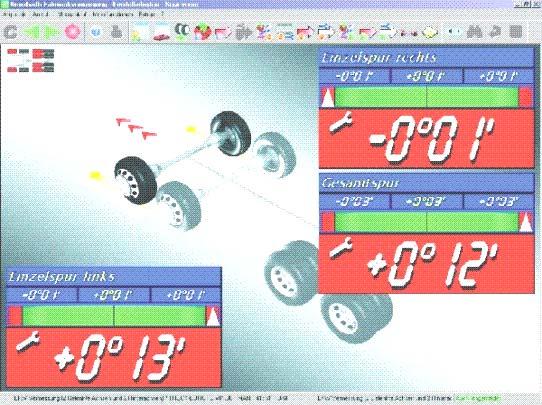The width and height of the screenshot is (542, 405).
Task: Click the white pointer marker on Einzelspur rechts gauge
Action: (x=328, y=97)
